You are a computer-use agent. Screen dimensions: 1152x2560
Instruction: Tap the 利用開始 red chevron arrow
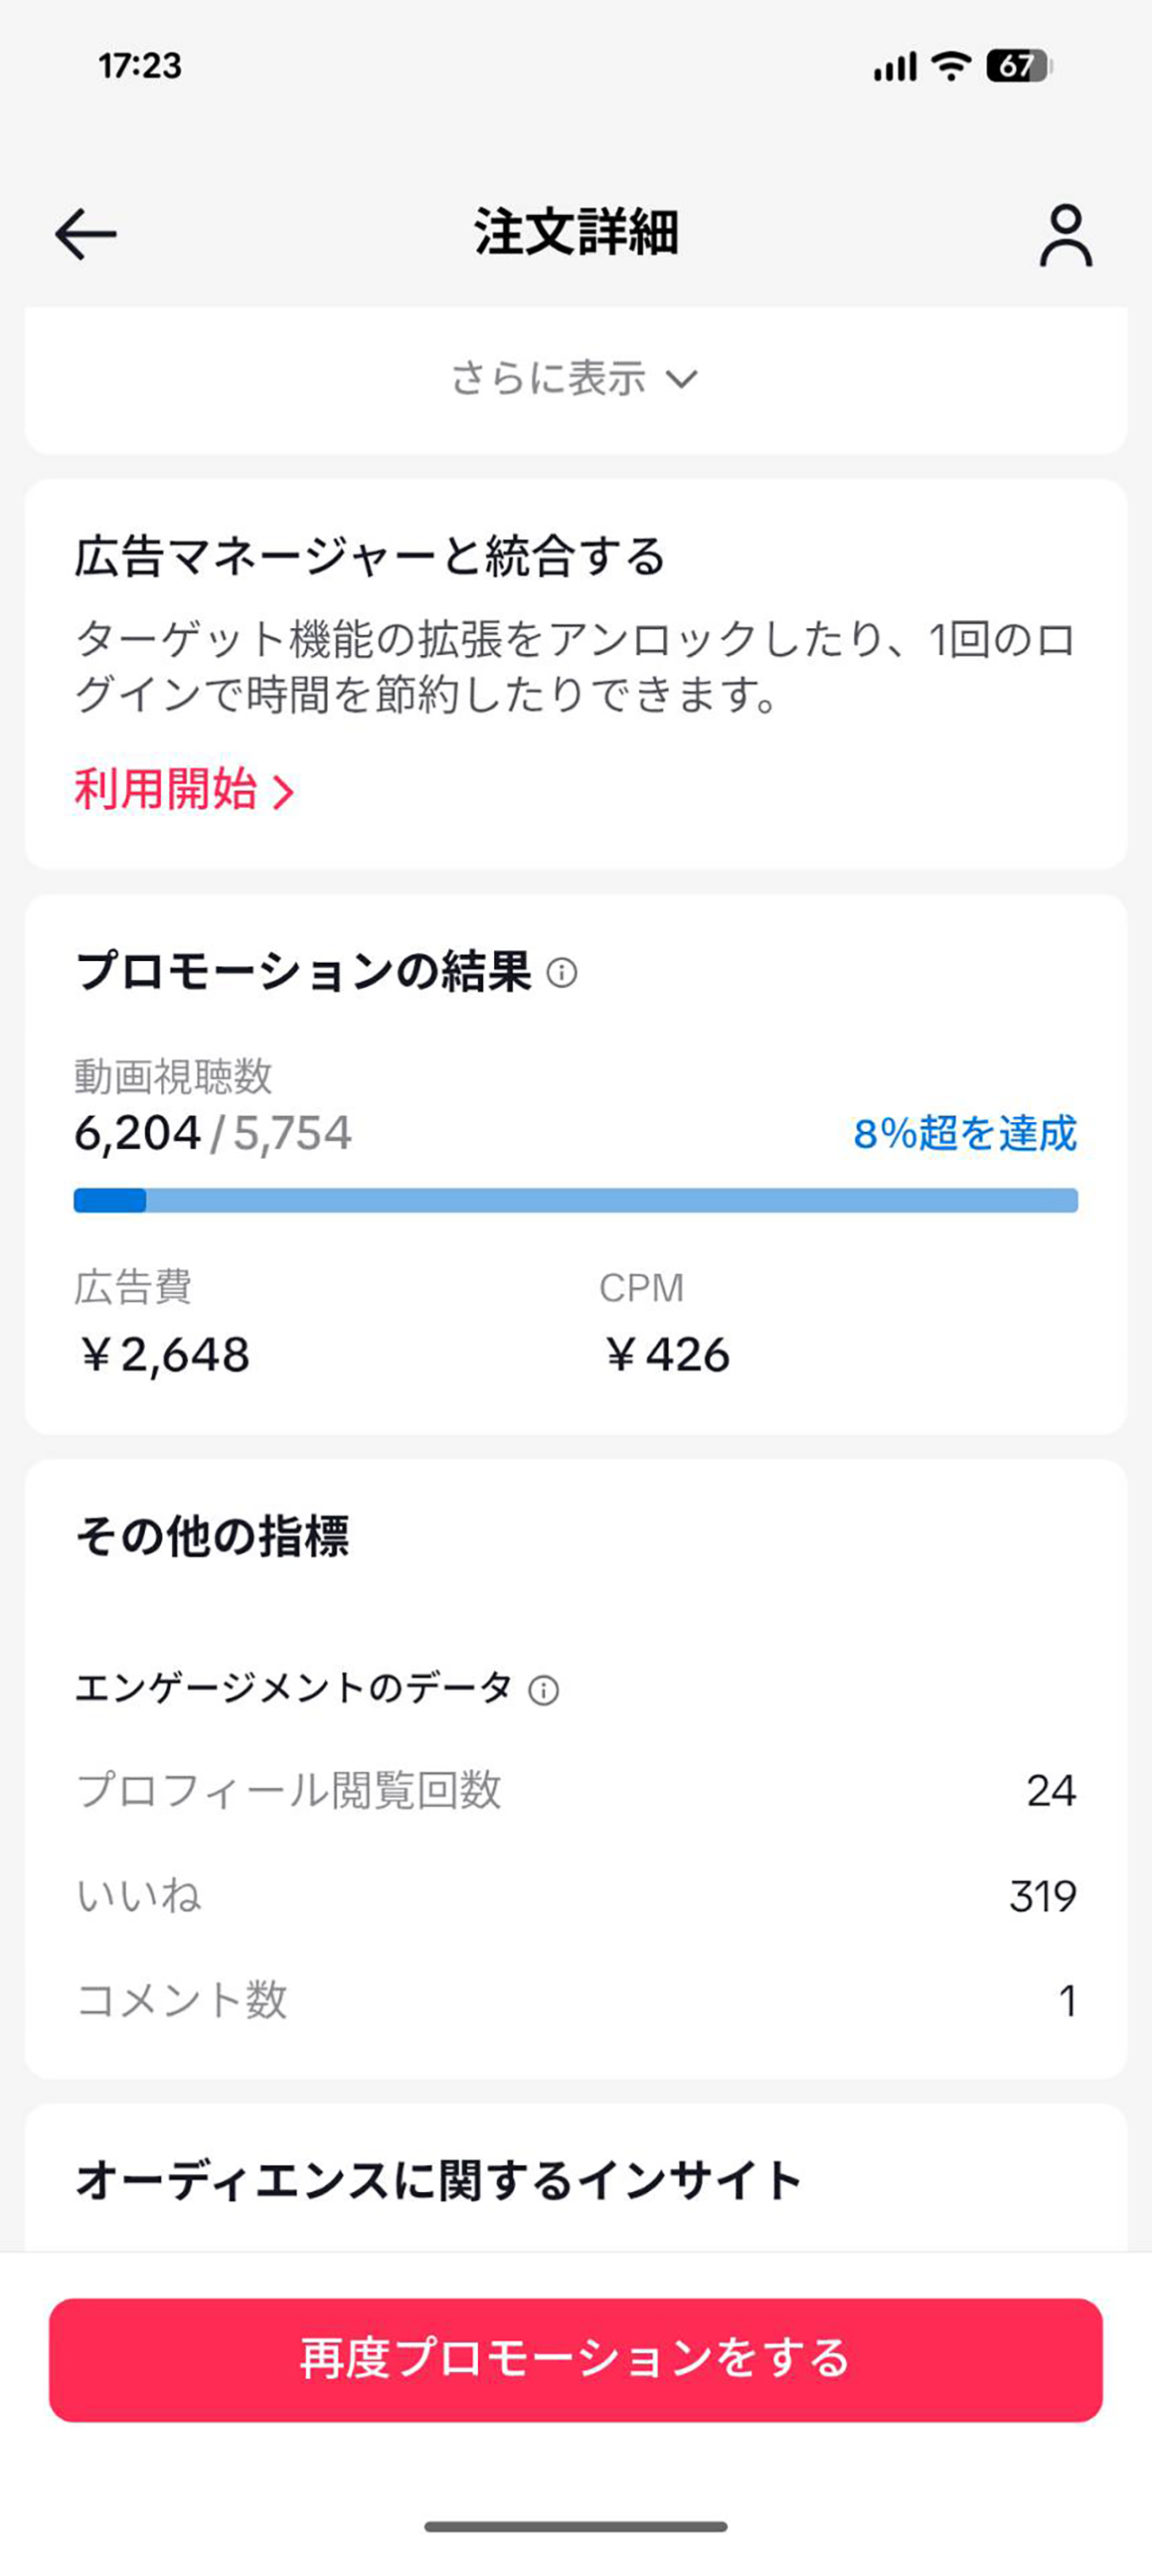click(x=285, y=793)
